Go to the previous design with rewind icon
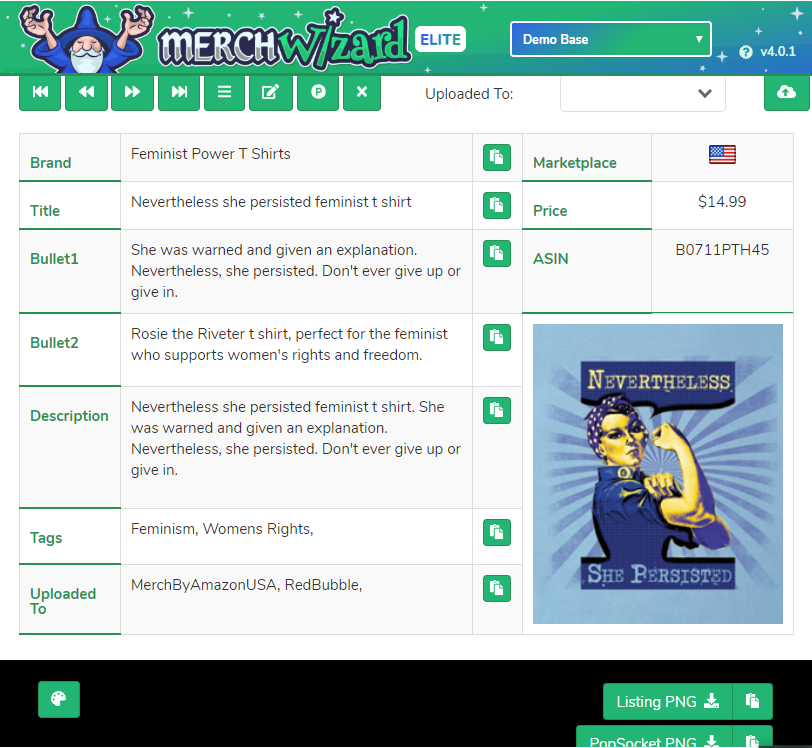This screenshot has height=748, width=812. (86, 92)
